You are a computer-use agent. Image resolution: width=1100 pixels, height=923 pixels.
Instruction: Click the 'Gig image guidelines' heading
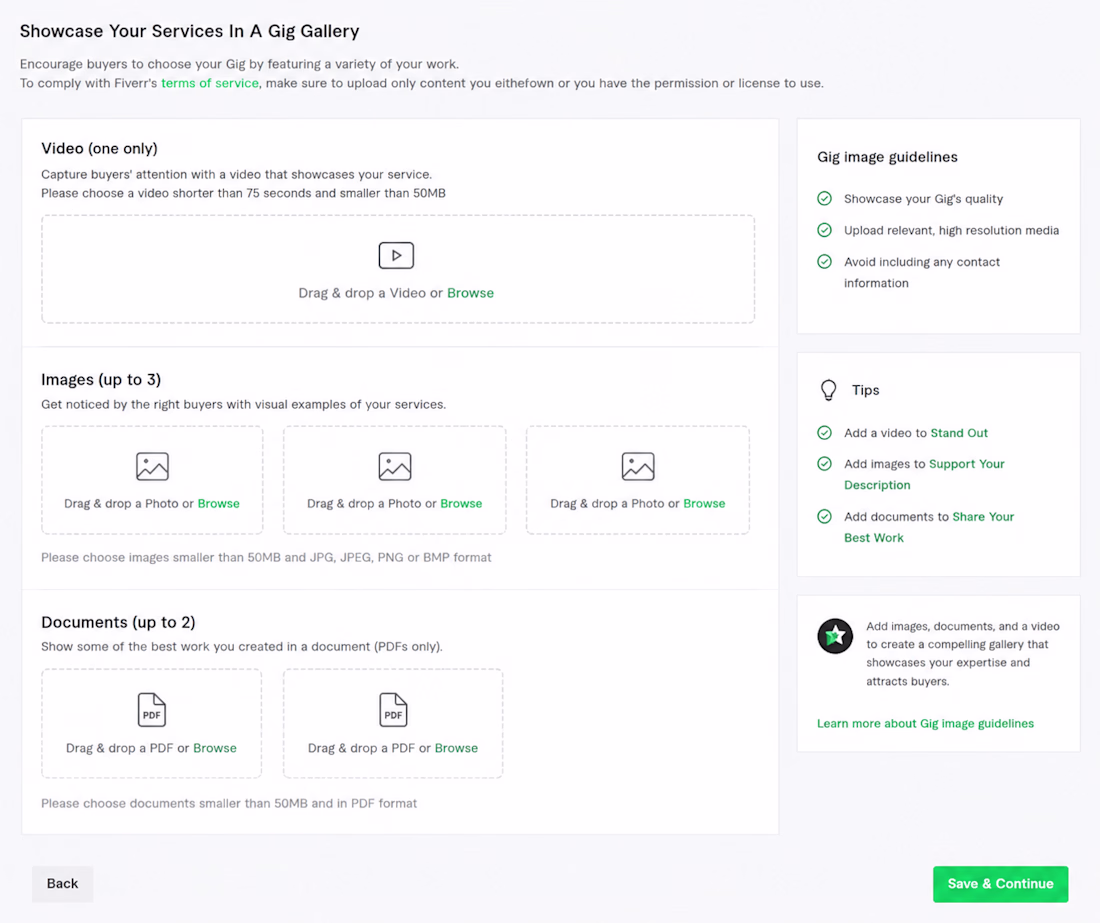[x=887, y=157]
